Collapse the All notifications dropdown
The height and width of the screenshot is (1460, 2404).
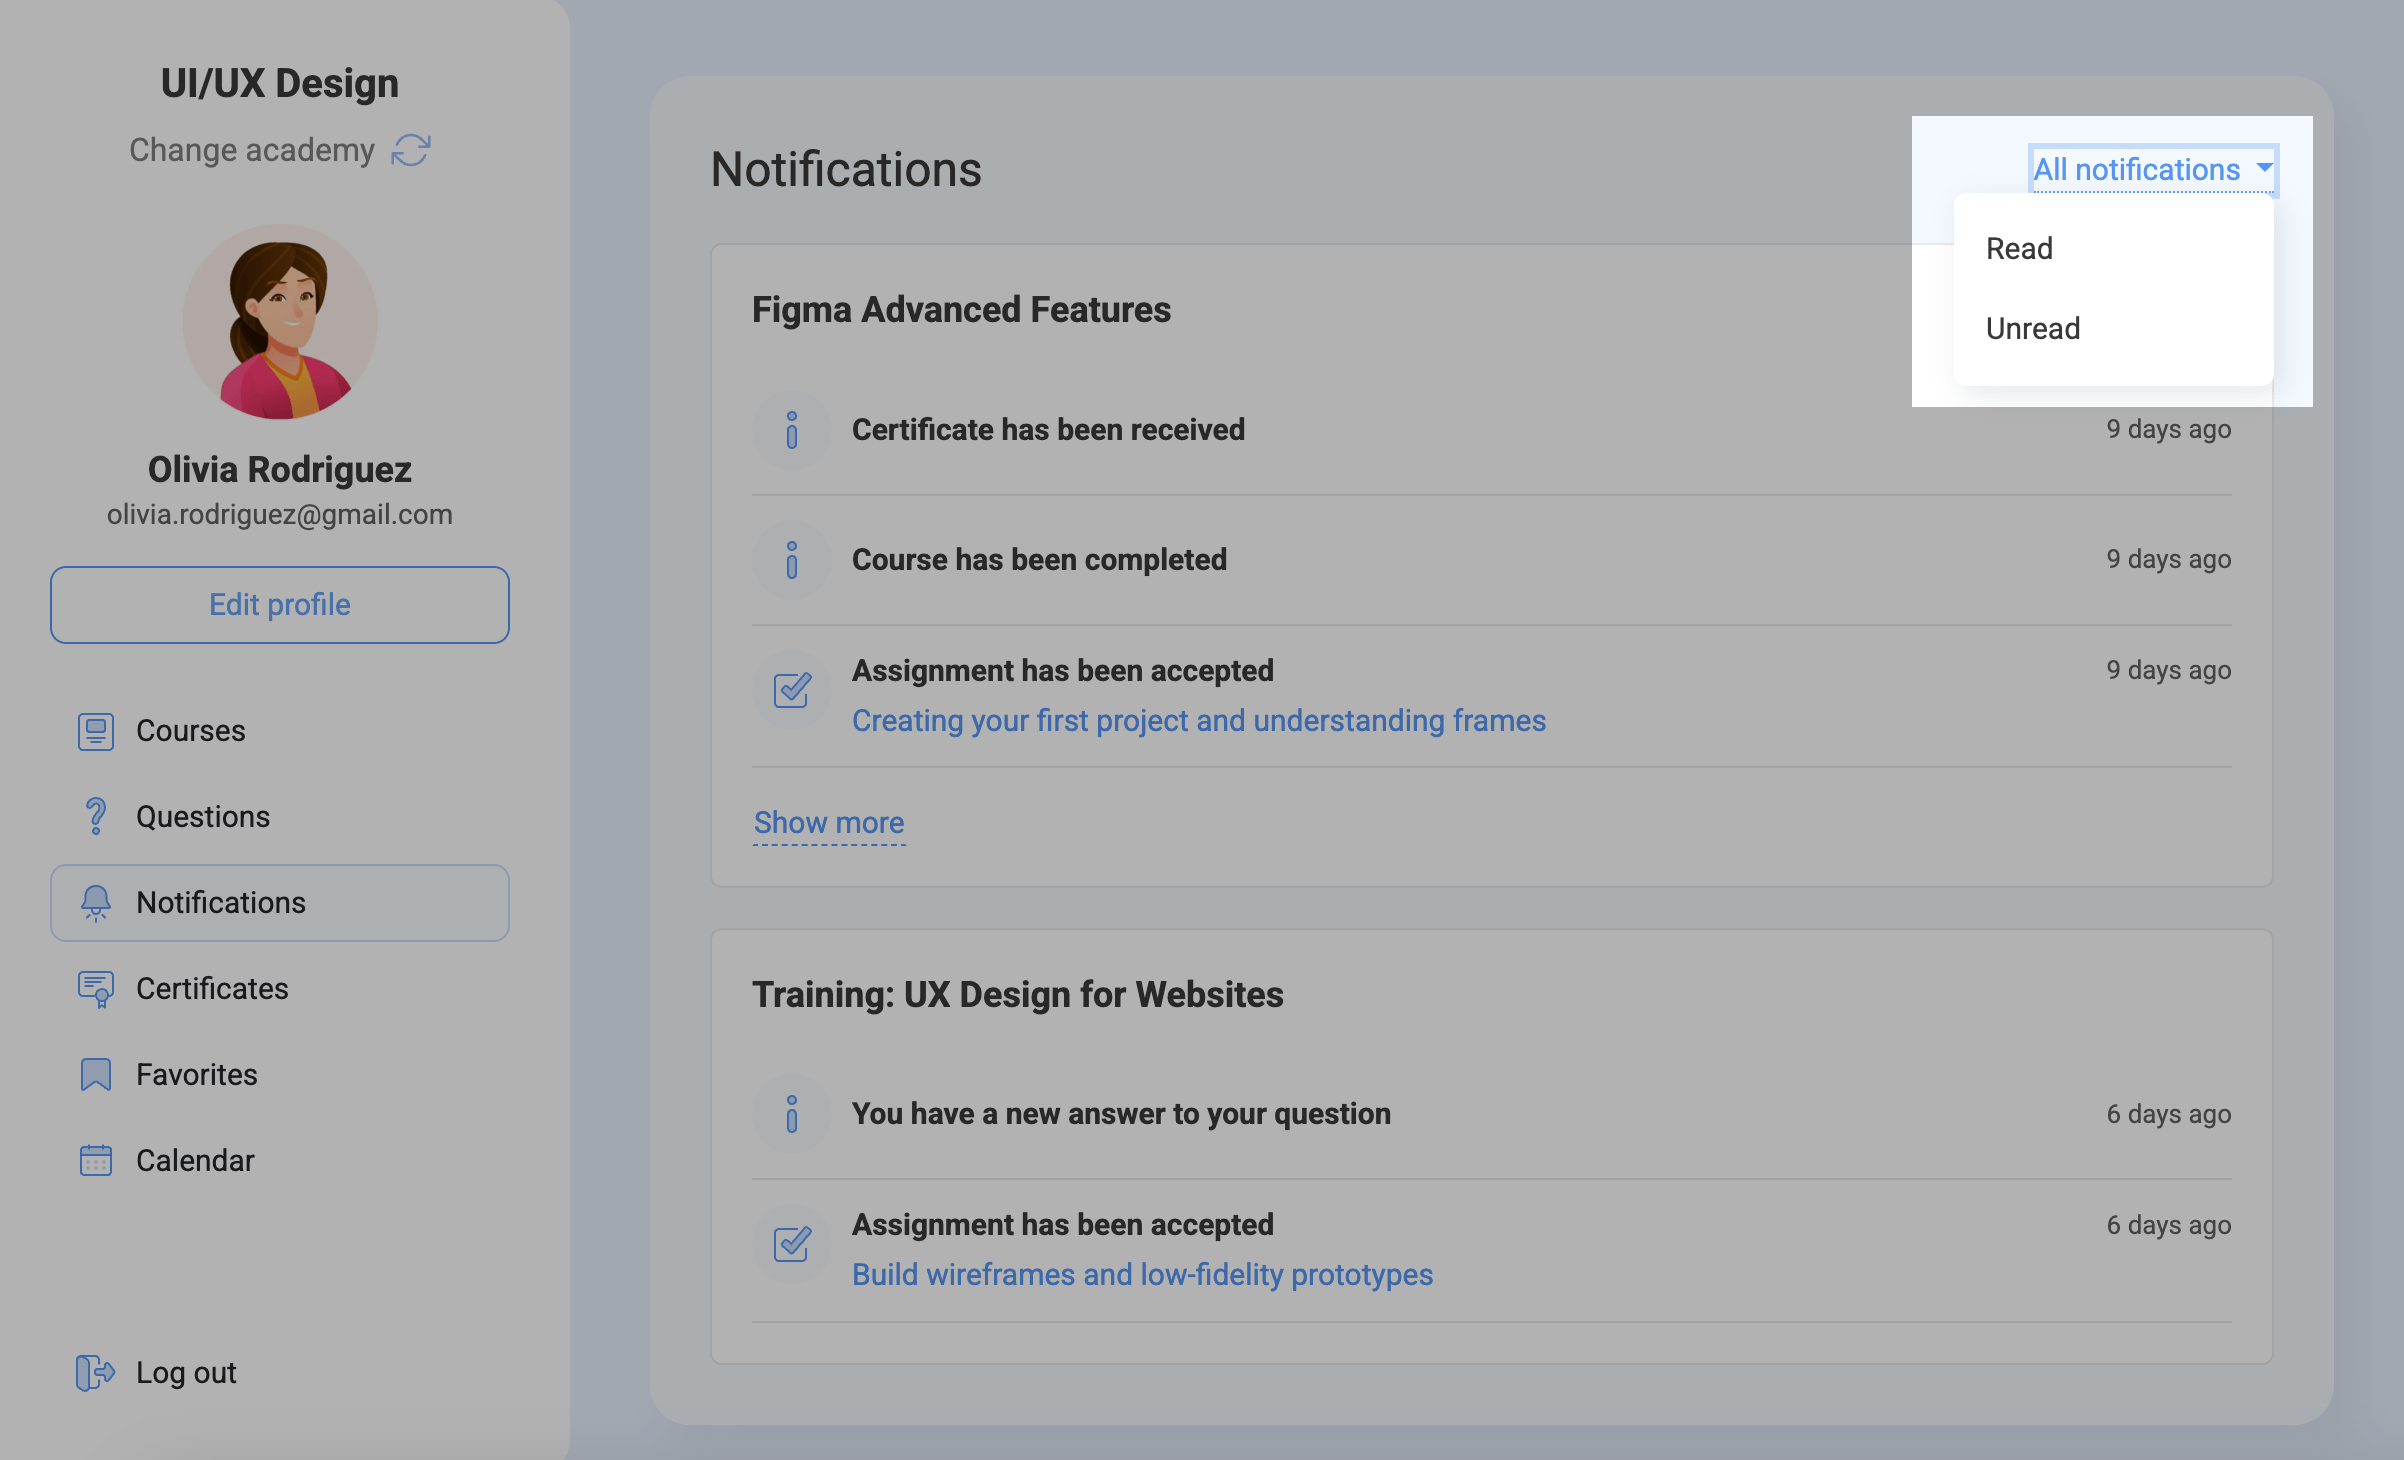(x=2153, y=170)
